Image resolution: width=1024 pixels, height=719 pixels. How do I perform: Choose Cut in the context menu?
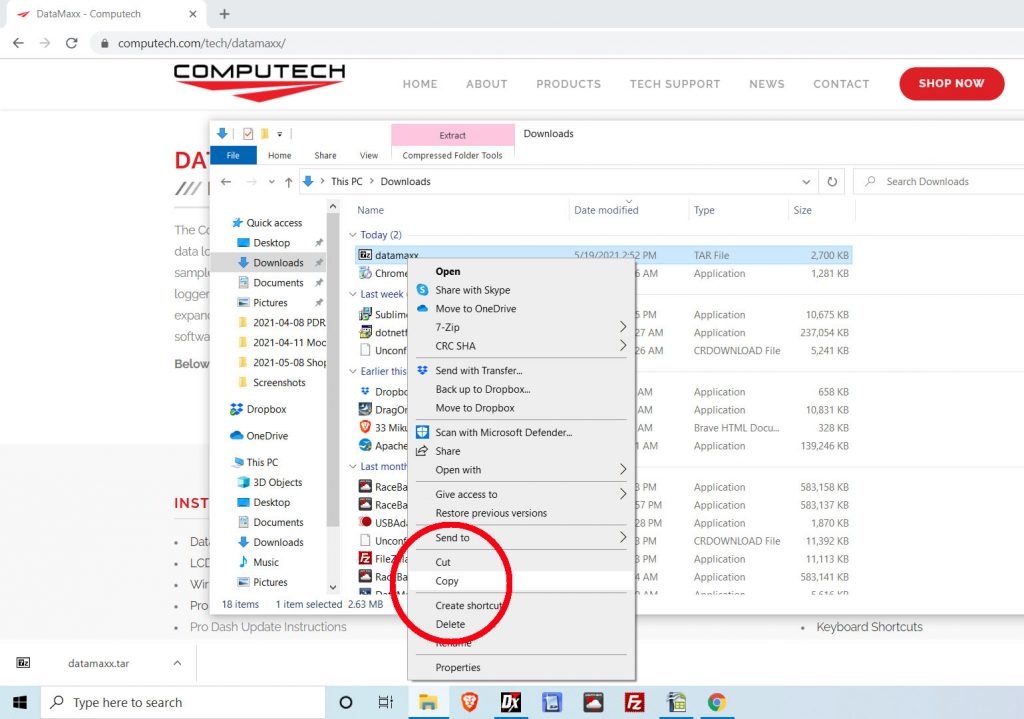click(x=521, y=562)
